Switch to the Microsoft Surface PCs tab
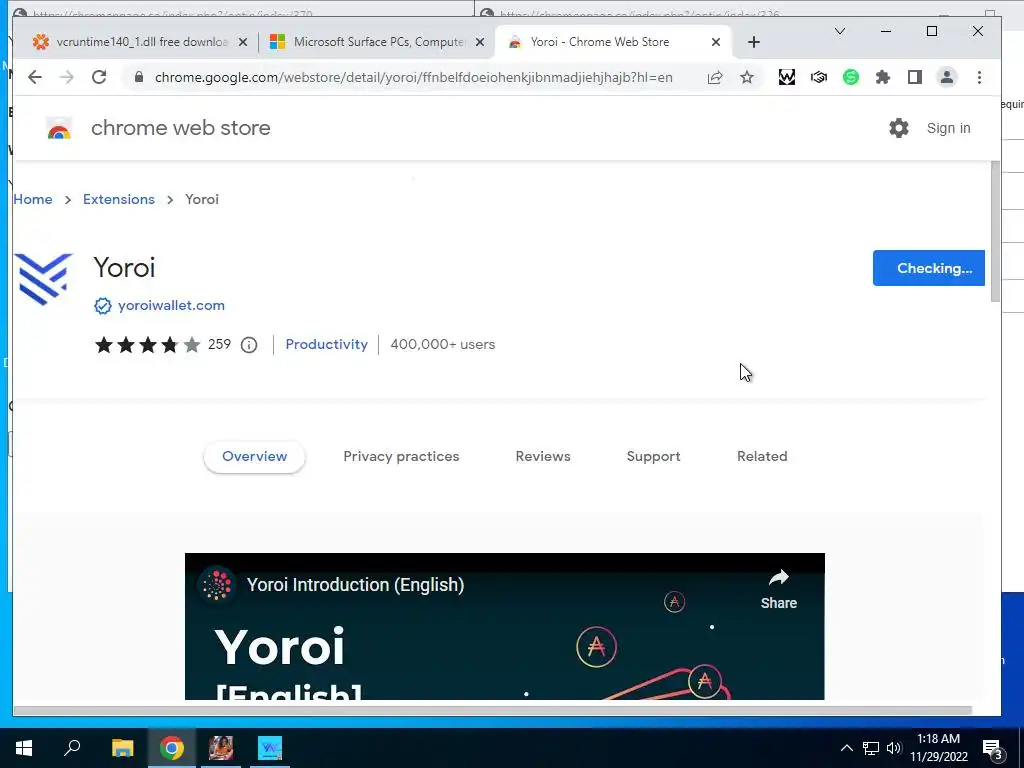 coord(376,42)
